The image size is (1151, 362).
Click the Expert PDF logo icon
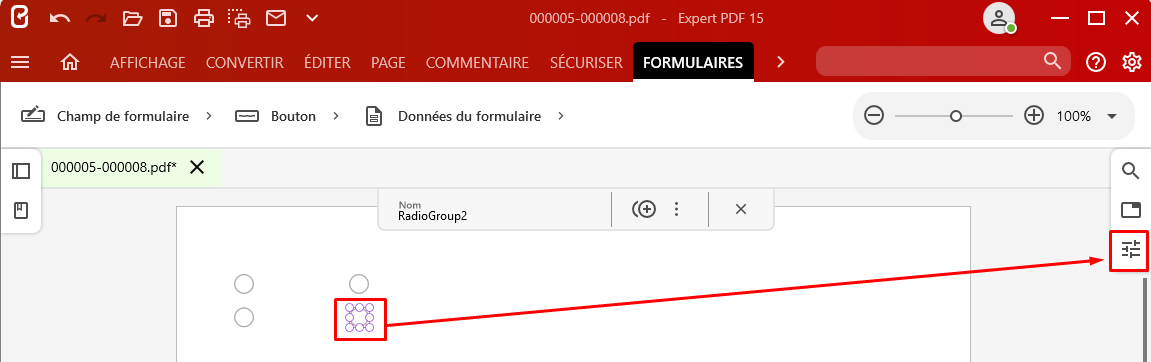[x=21, y=18]
